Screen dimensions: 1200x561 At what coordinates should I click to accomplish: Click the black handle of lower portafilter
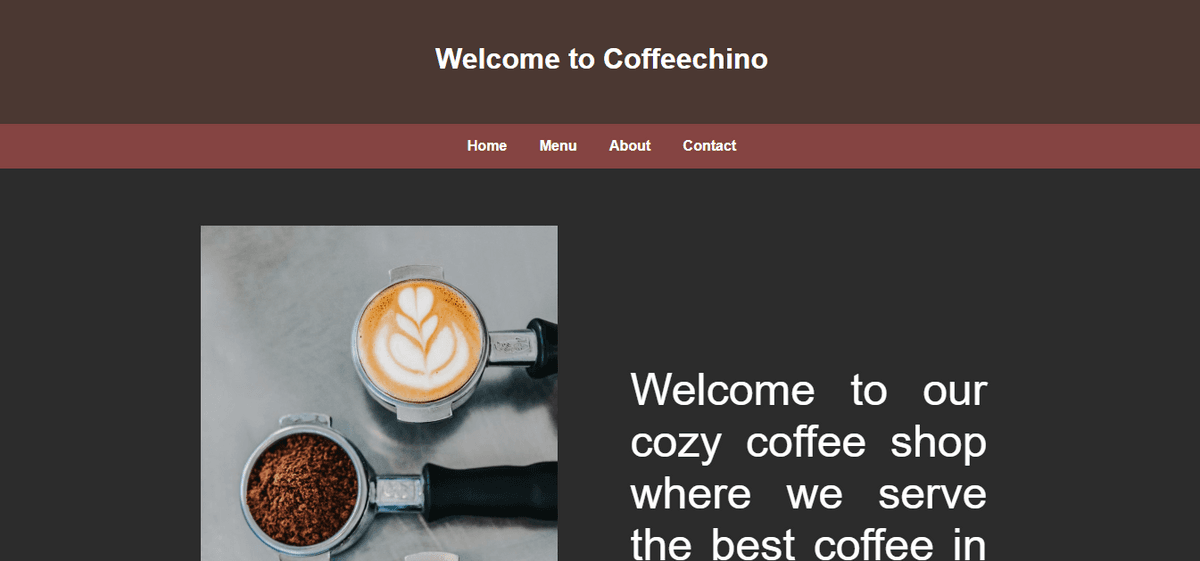tap(489, 491)
